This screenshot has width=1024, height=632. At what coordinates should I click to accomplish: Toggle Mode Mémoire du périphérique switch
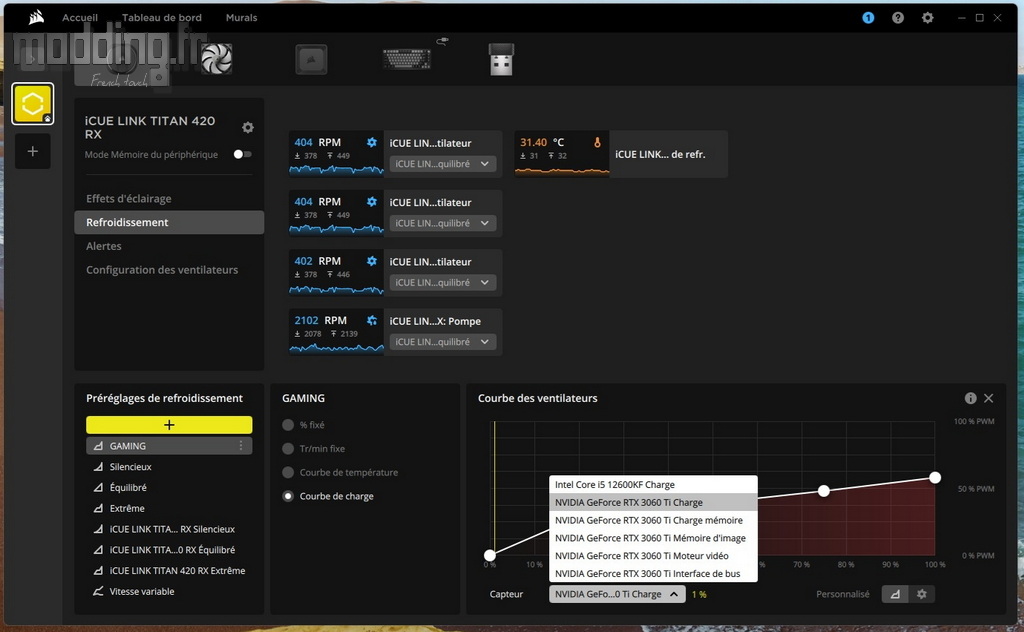pos(242,154)
